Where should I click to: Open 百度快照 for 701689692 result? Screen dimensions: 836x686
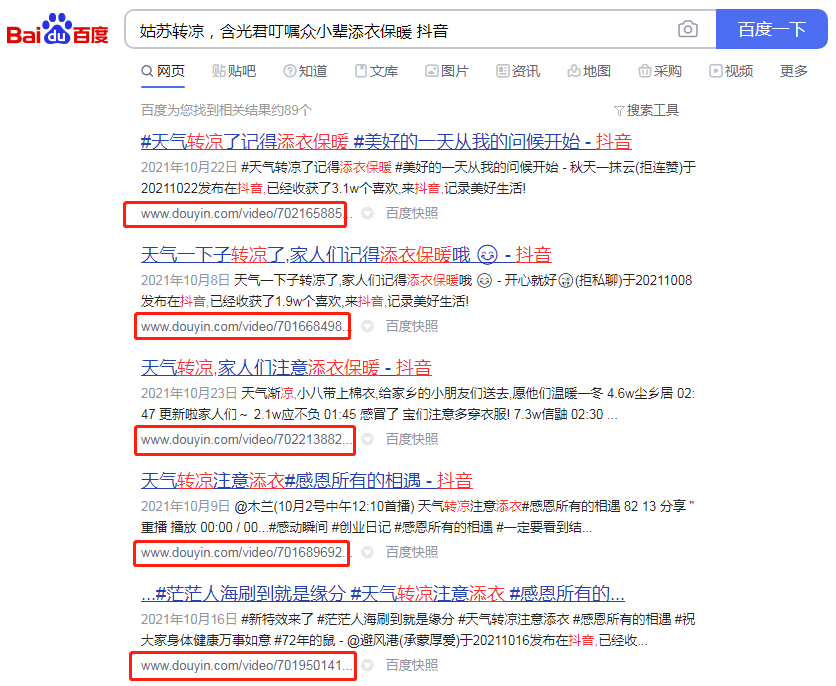[x=412, y=552]
